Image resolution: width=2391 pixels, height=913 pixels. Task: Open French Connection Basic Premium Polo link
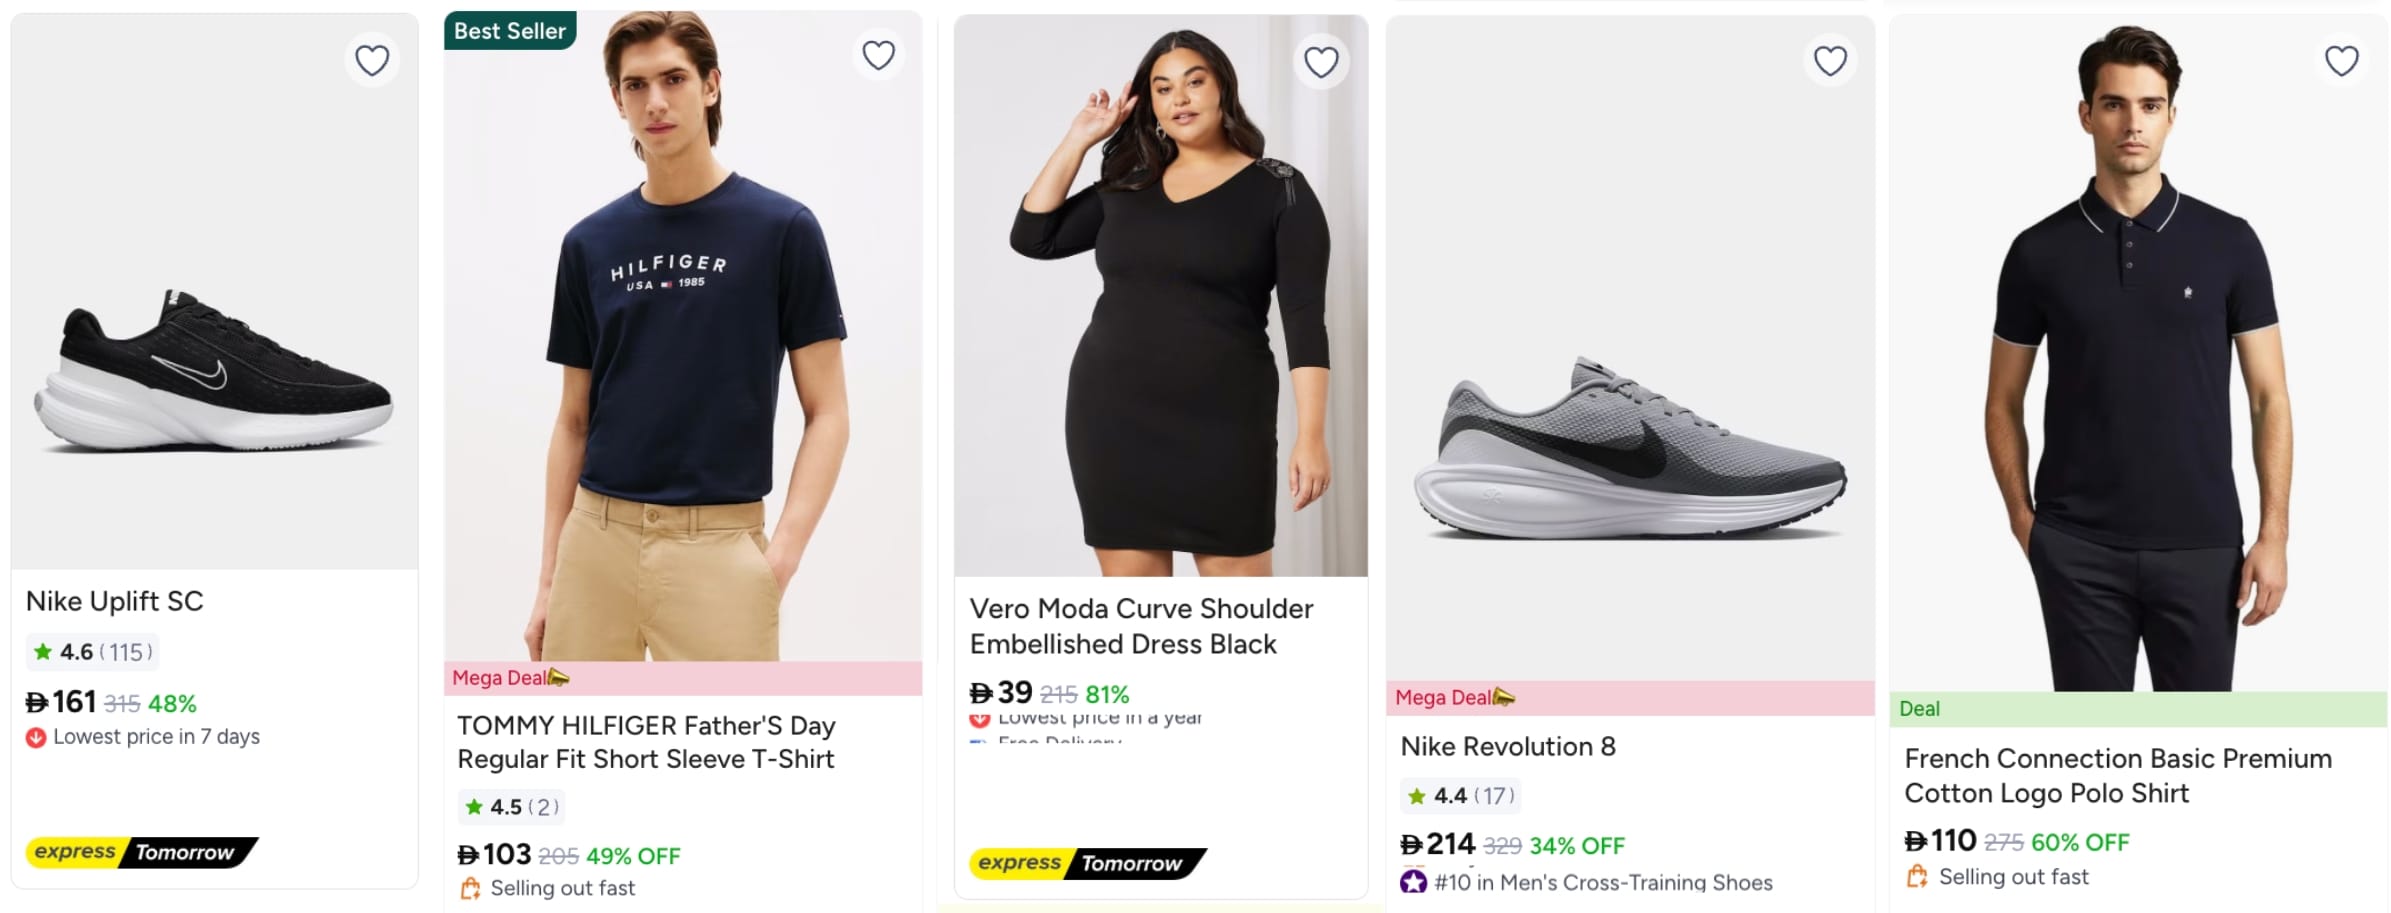point(2117,776)
